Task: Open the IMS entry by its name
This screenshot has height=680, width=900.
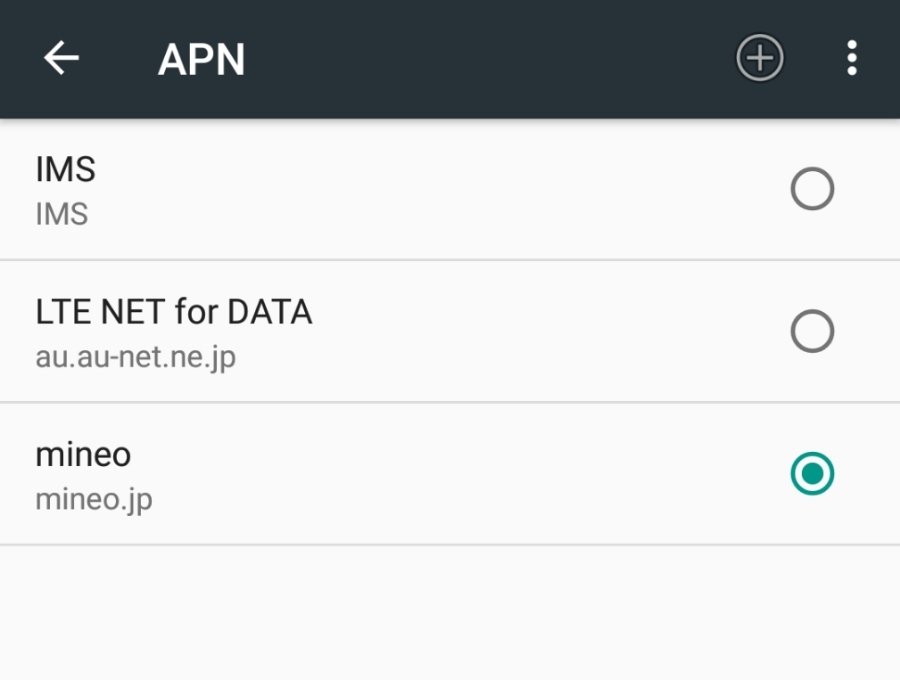Action: click(x=66, y=170)
